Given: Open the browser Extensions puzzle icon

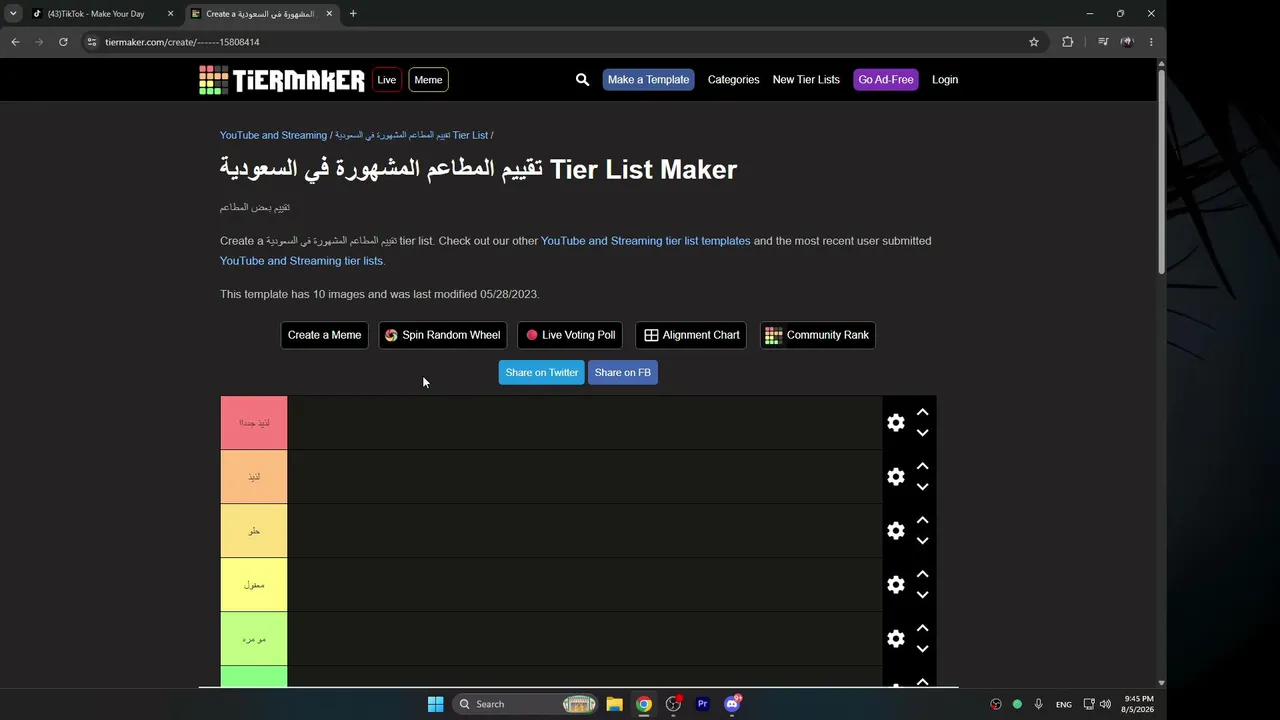Looking at the screenshot, I should (1068, 42).
